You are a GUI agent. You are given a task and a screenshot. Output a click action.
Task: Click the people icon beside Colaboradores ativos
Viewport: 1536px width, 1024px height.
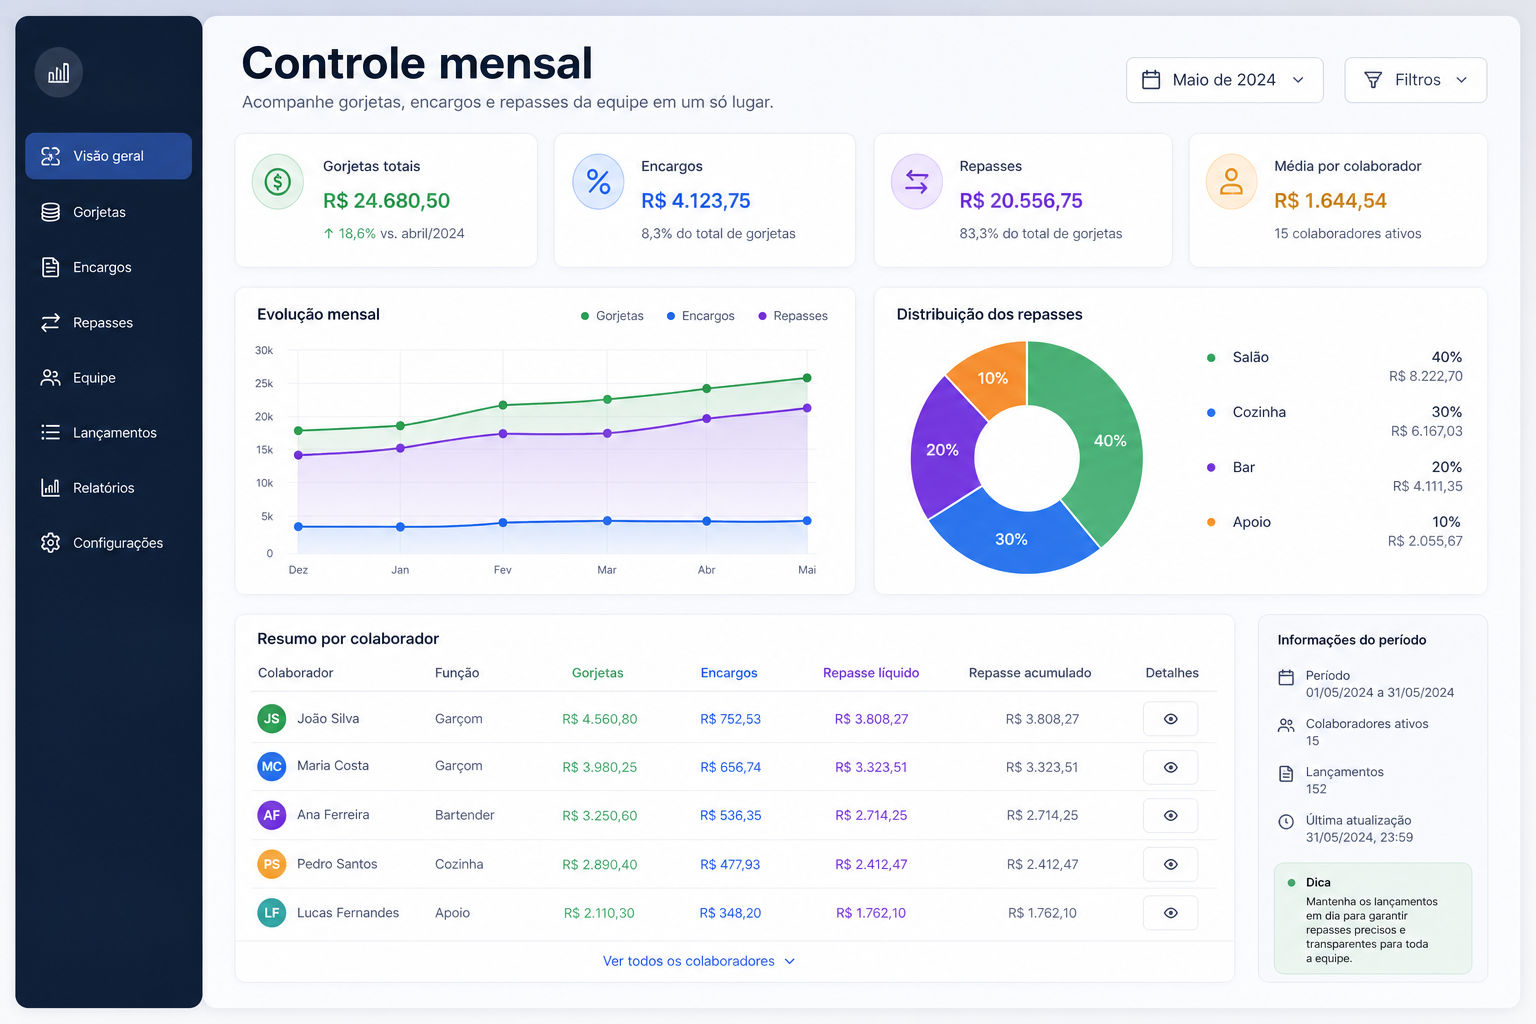tap(1286, 725)
